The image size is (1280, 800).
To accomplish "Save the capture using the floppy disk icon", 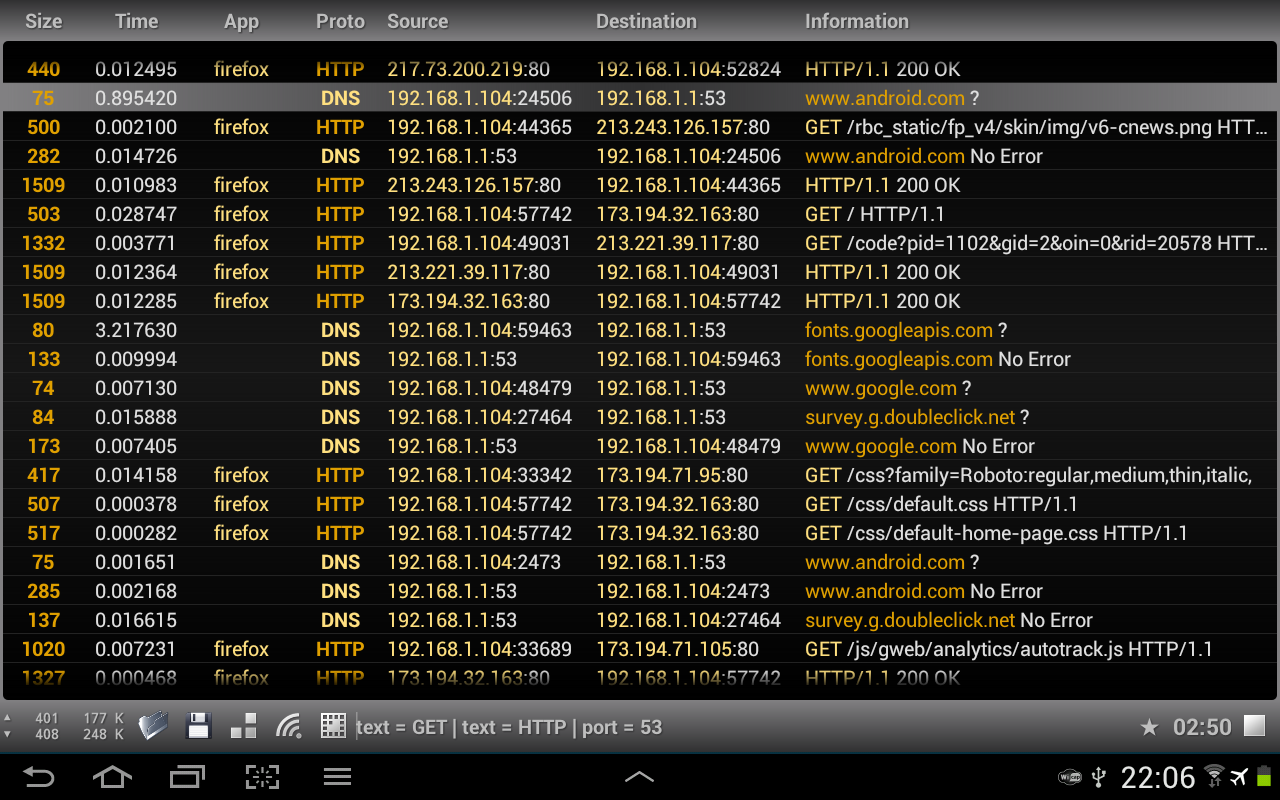I will click(198, 726).
